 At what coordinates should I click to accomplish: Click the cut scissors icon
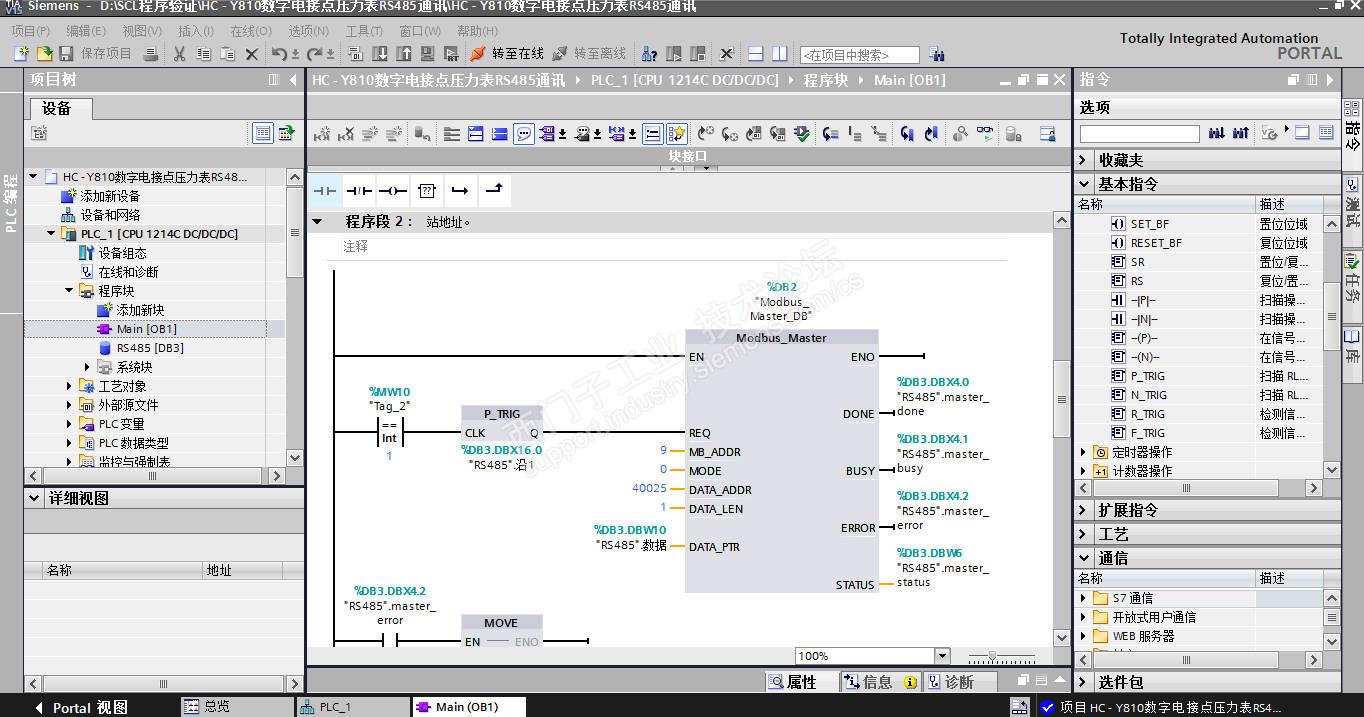[179, 54]
